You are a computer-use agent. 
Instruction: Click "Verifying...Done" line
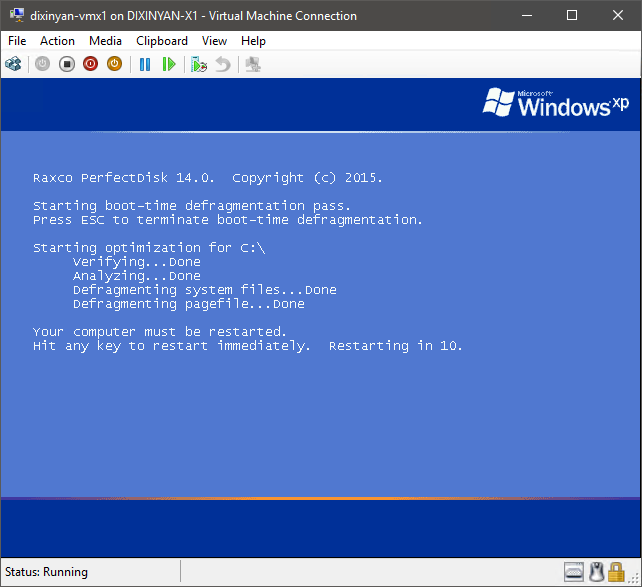pos(137,262)
